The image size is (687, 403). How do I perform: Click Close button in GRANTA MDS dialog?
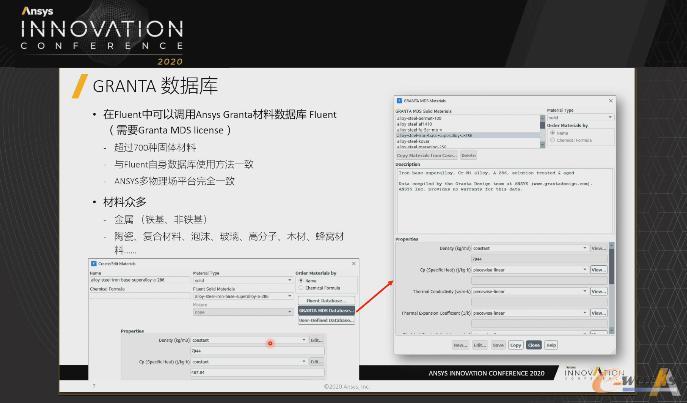point(534,345)
